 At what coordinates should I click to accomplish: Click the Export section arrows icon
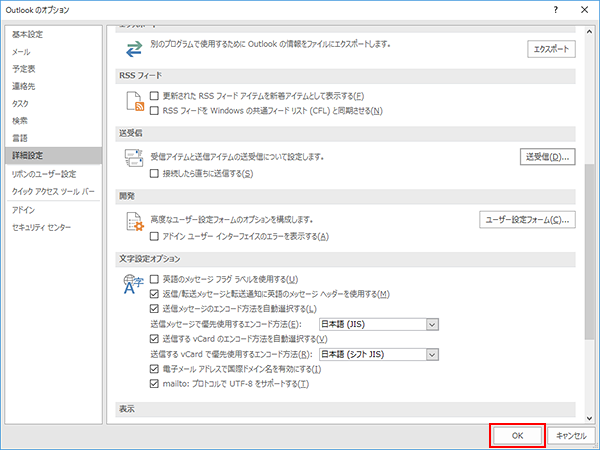[x=132, y=49]
